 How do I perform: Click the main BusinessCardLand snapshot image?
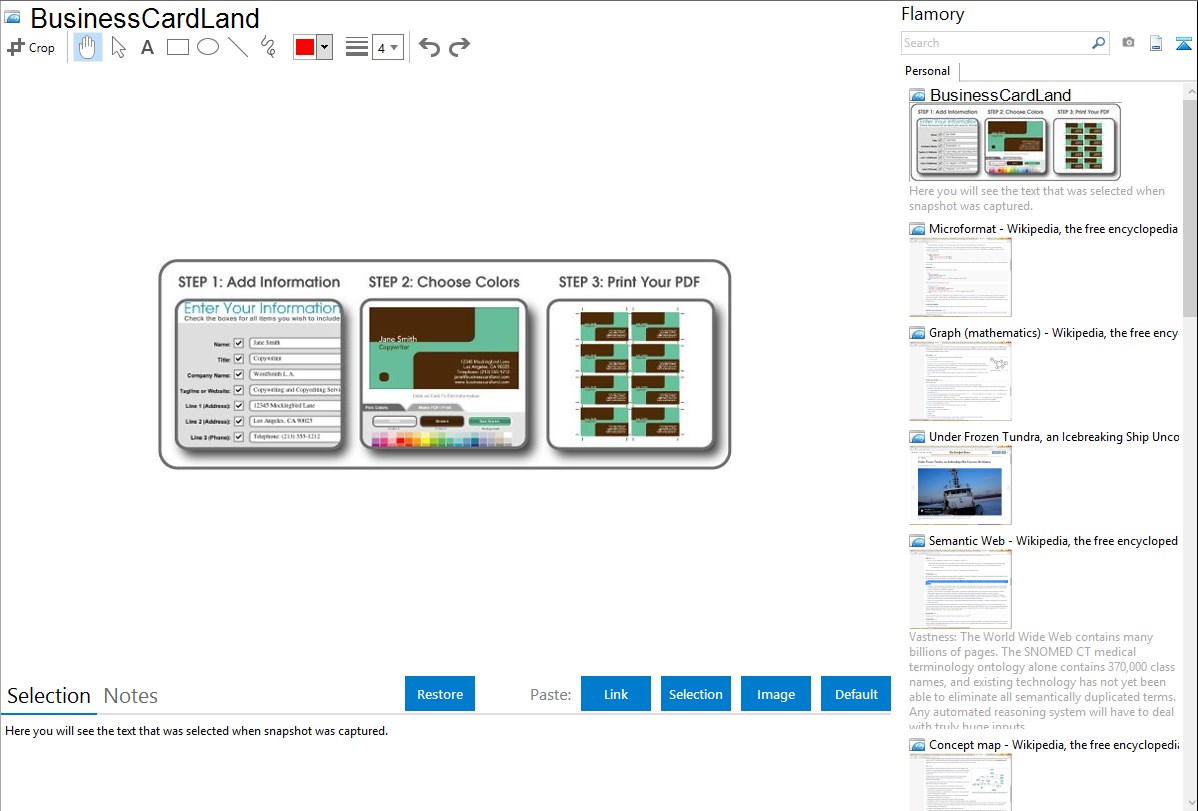pyautogui.click(x=445, y=364)
